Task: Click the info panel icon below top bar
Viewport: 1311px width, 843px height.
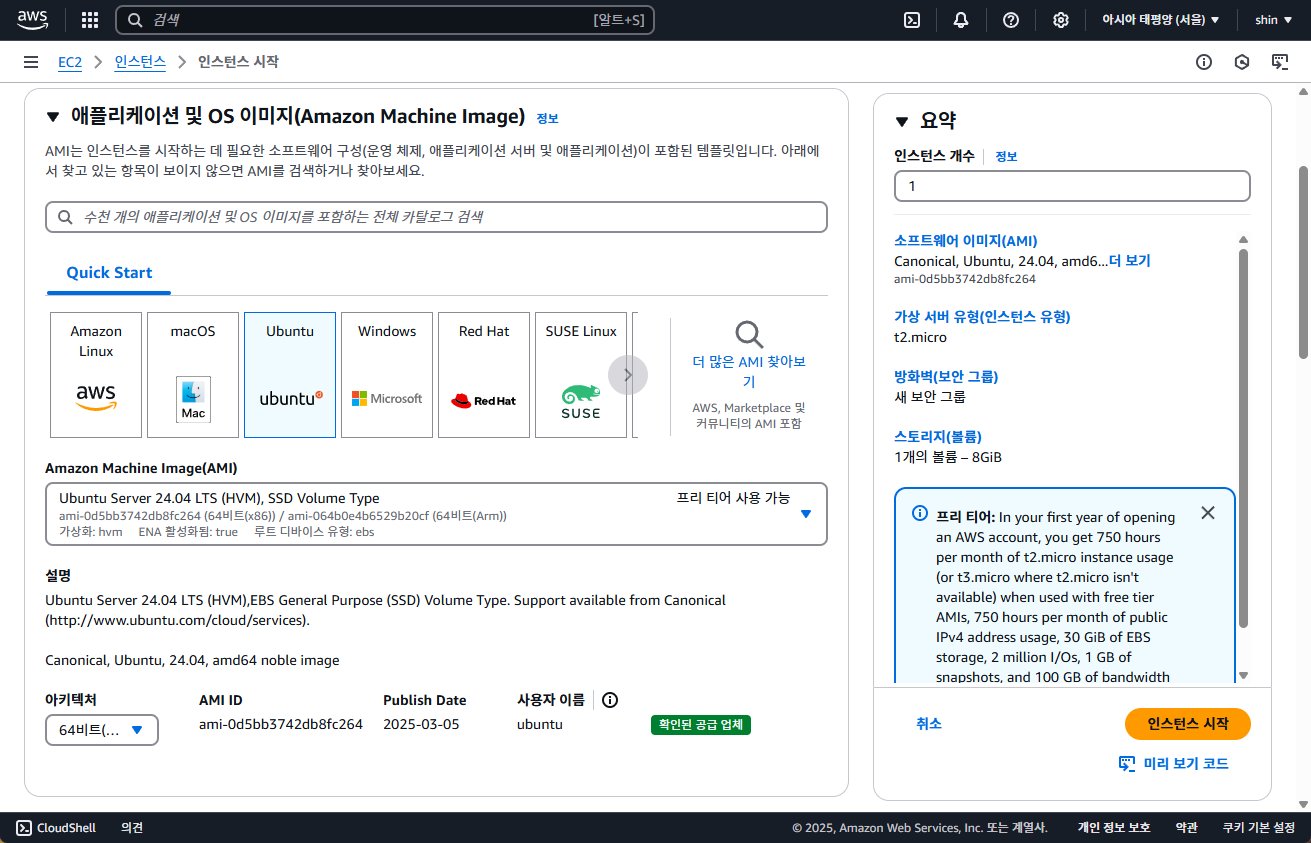Action: pos(1204,62)
